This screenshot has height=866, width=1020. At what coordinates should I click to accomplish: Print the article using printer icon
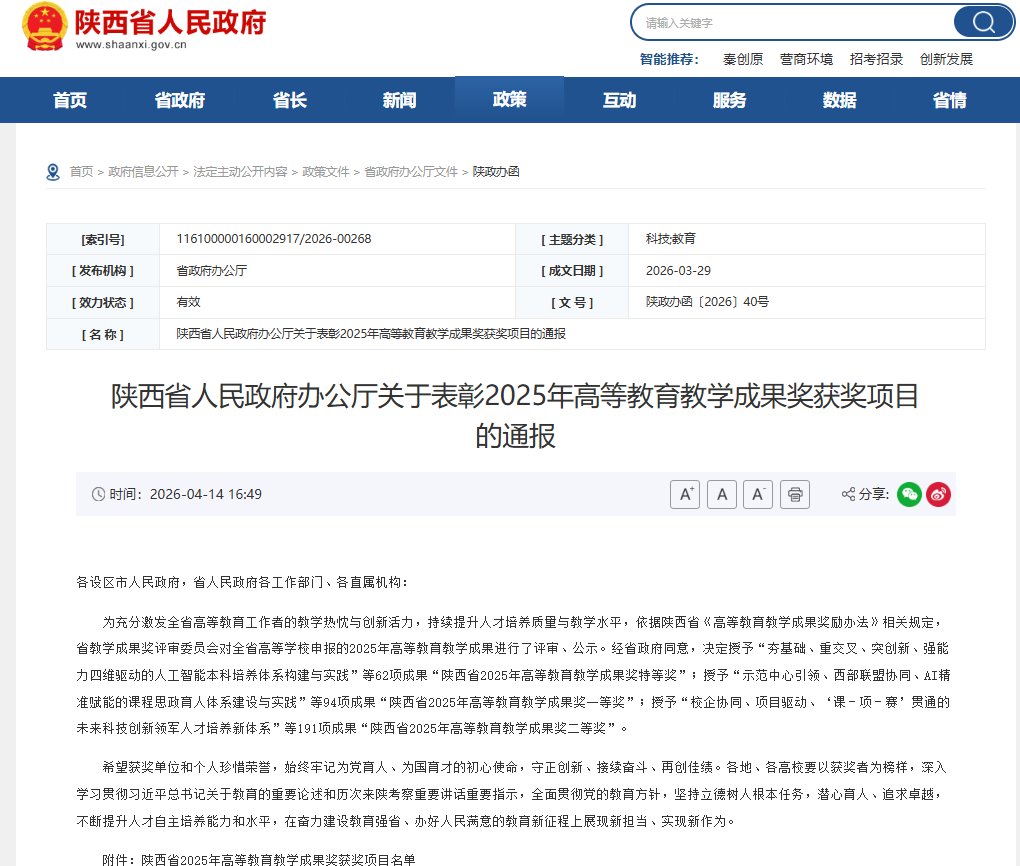click(x=795, y=494)
